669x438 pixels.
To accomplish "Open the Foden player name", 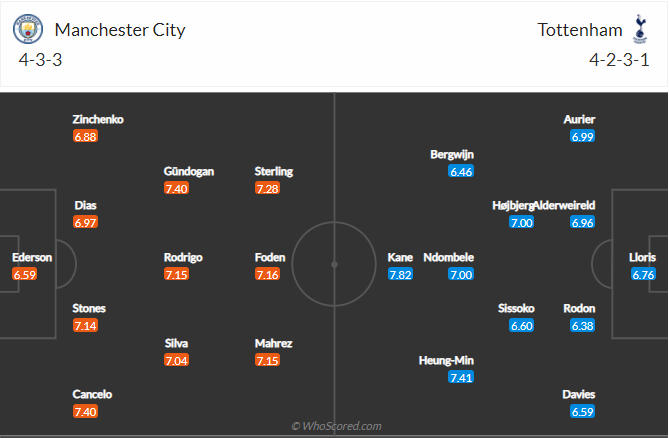I will tap(270, 257).
